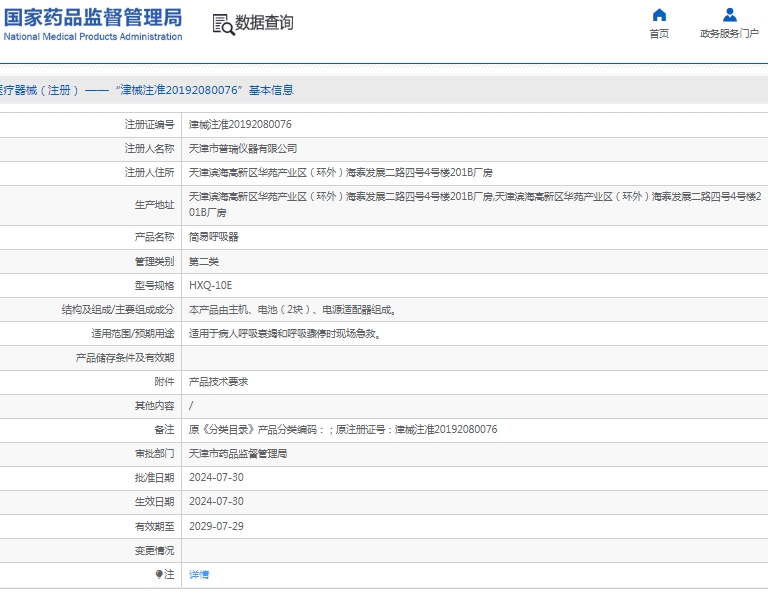This screenshot has width=768, height=593.
Task: Open the 政务服务门户 user icon
Action: (x=730, y=15)
